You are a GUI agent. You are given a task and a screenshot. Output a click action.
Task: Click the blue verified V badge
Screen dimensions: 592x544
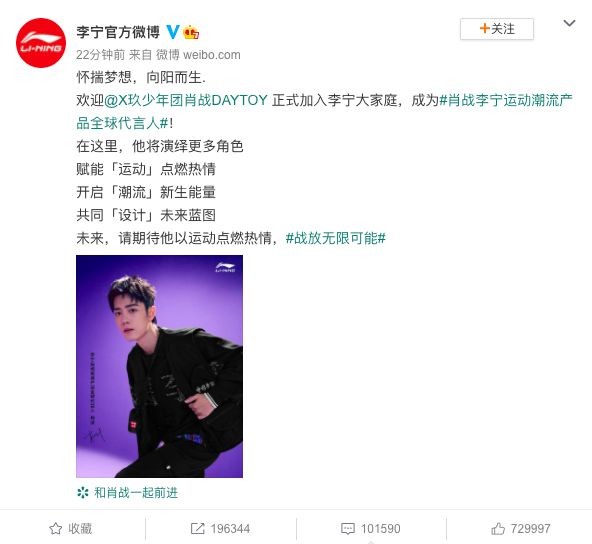pos(173,32)
